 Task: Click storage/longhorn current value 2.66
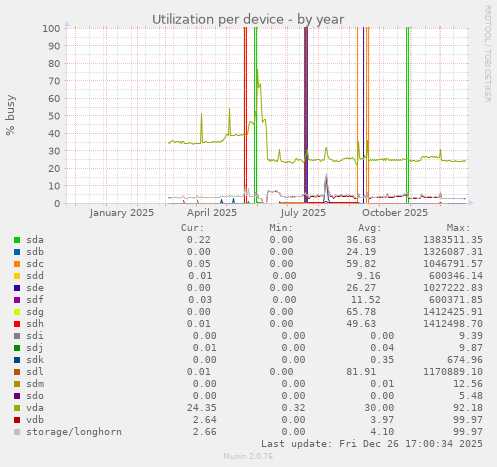(x=205, y=432)
